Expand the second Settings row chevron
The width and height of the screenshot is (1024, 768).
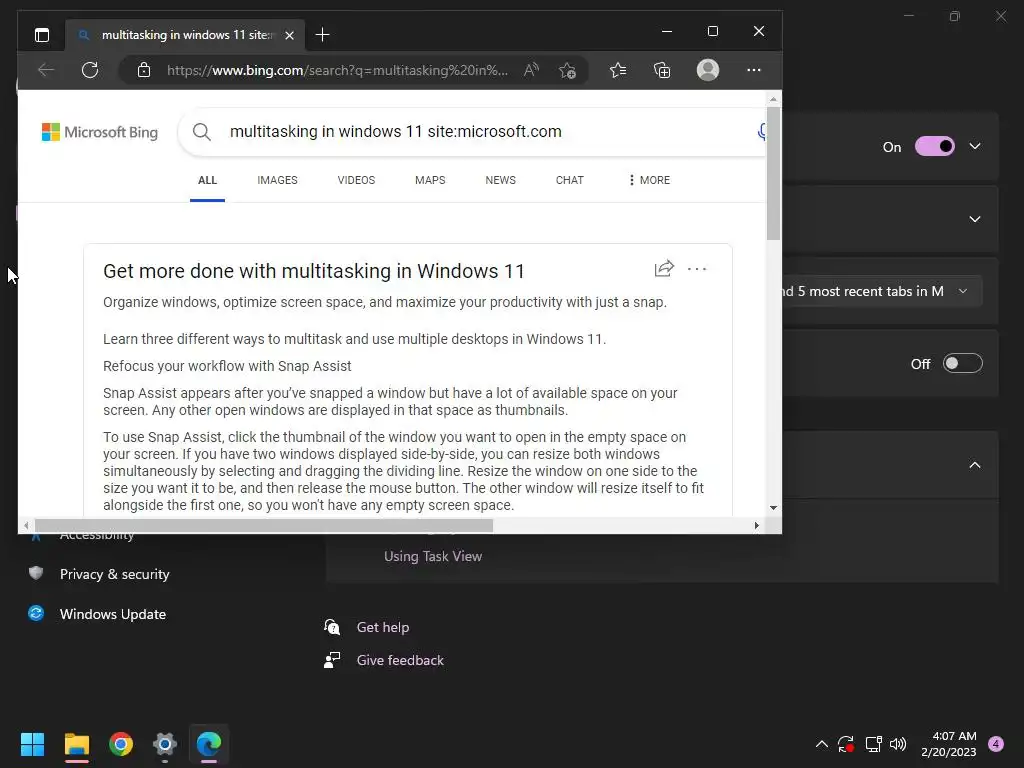(975, 219)
